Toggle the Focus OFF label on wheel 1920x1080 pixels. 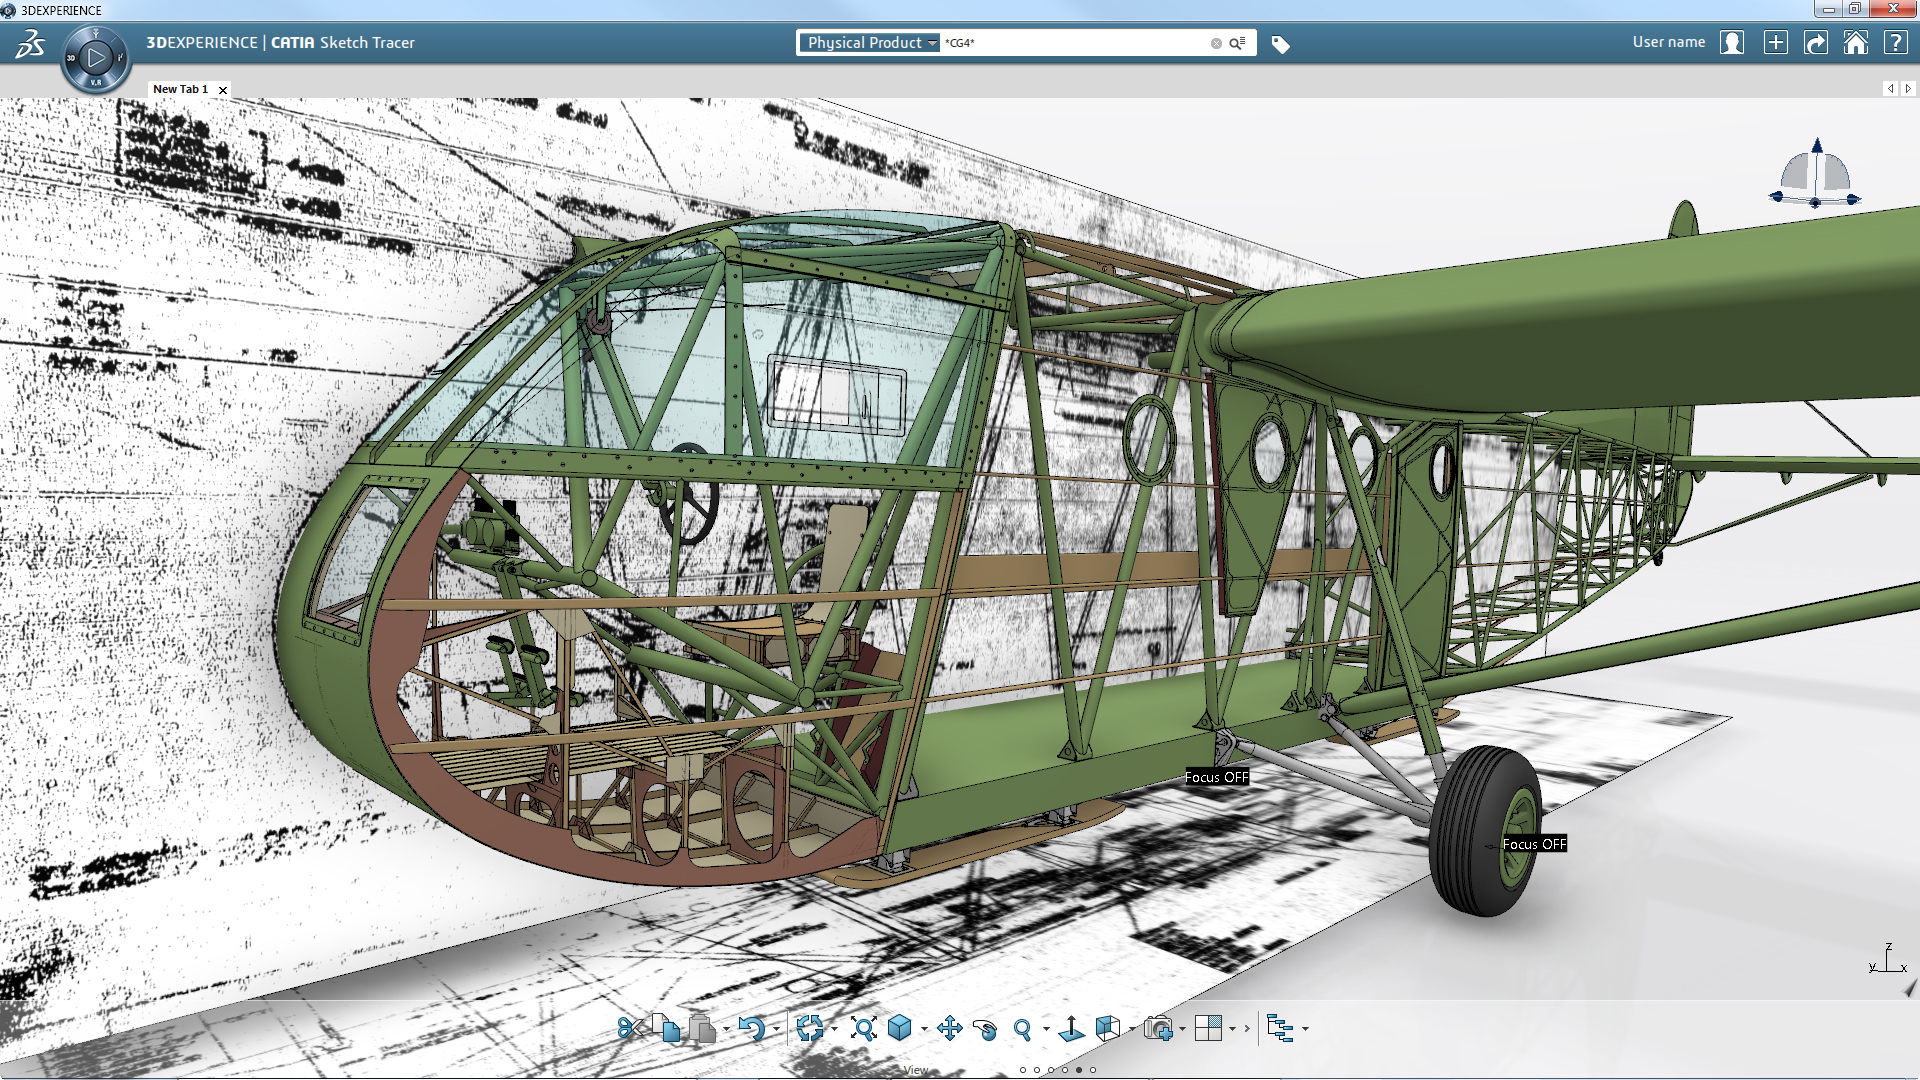click(1534, 844)
